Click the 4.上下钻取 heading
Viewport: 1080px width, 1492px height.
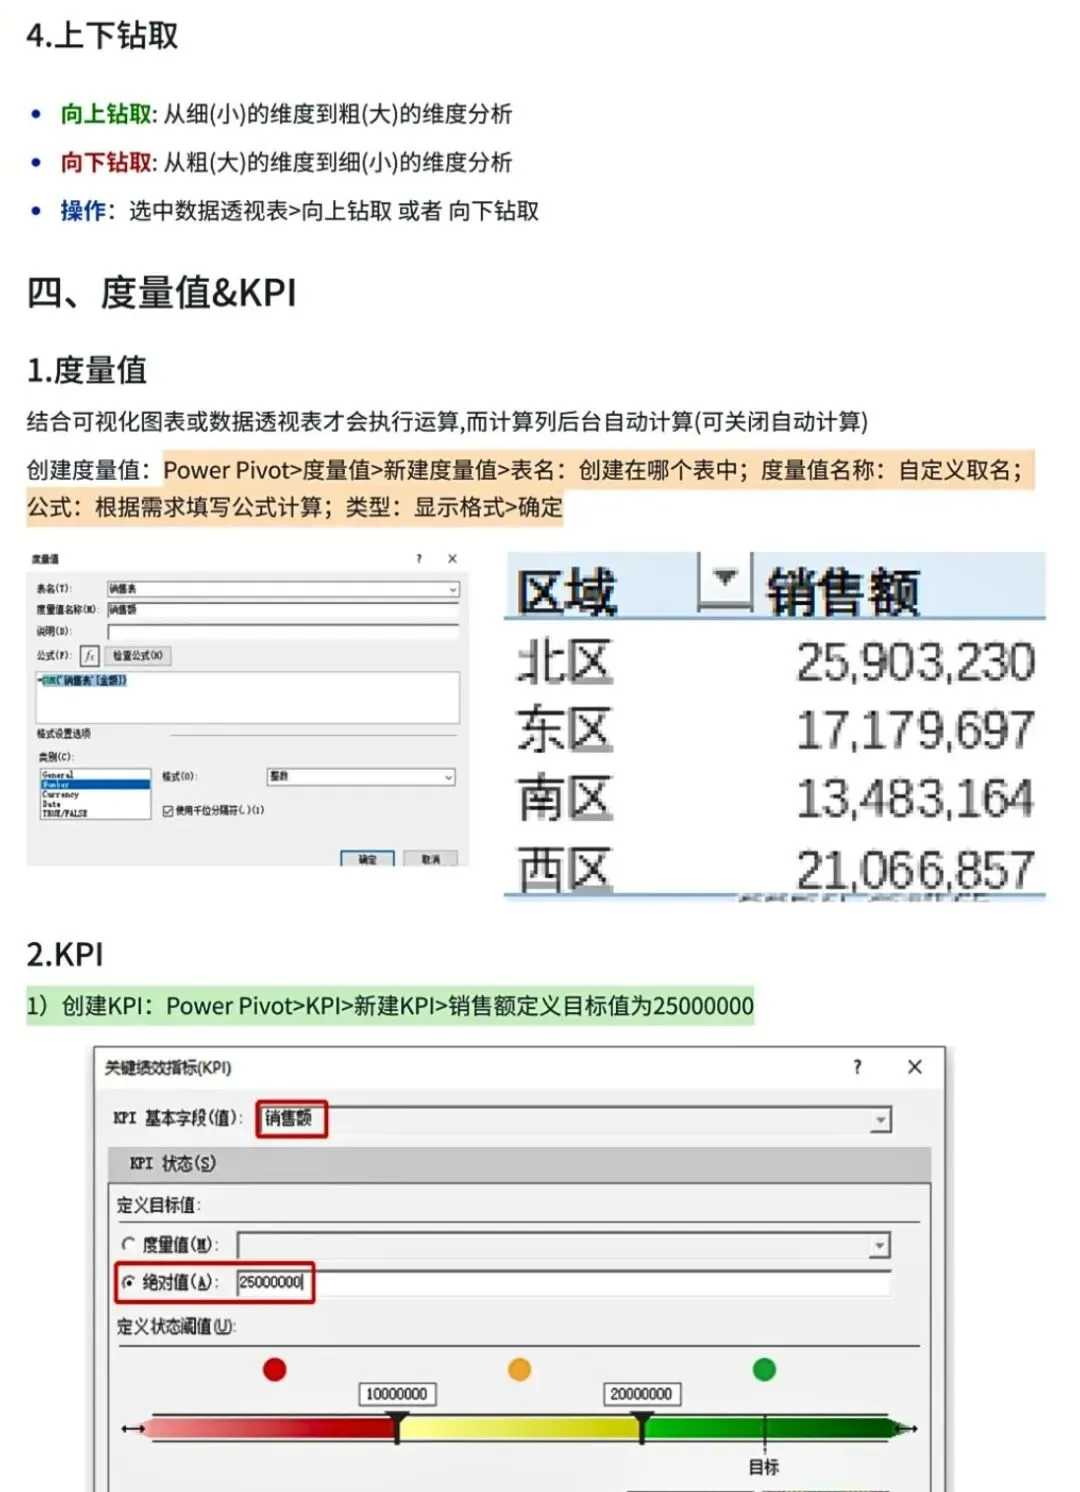click(x=102, y=35)
